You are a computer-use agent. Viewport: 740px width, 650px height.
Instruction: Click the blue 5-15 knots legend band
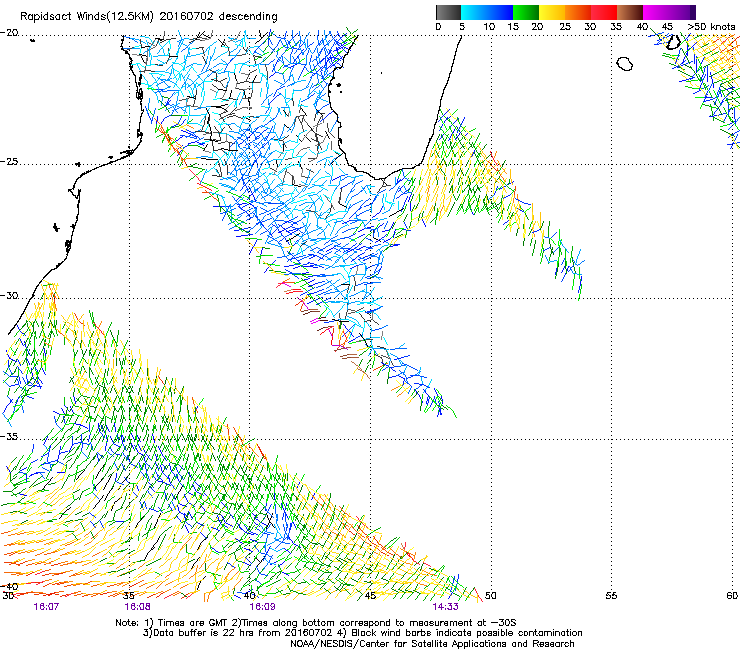click(487, 12)
